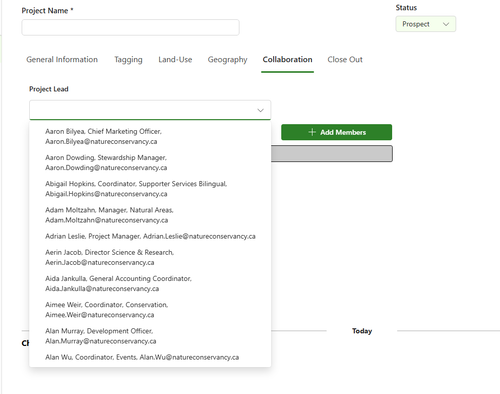The image size is (500, 394).
Task: Click the Today timeline label
Action: 362,331
